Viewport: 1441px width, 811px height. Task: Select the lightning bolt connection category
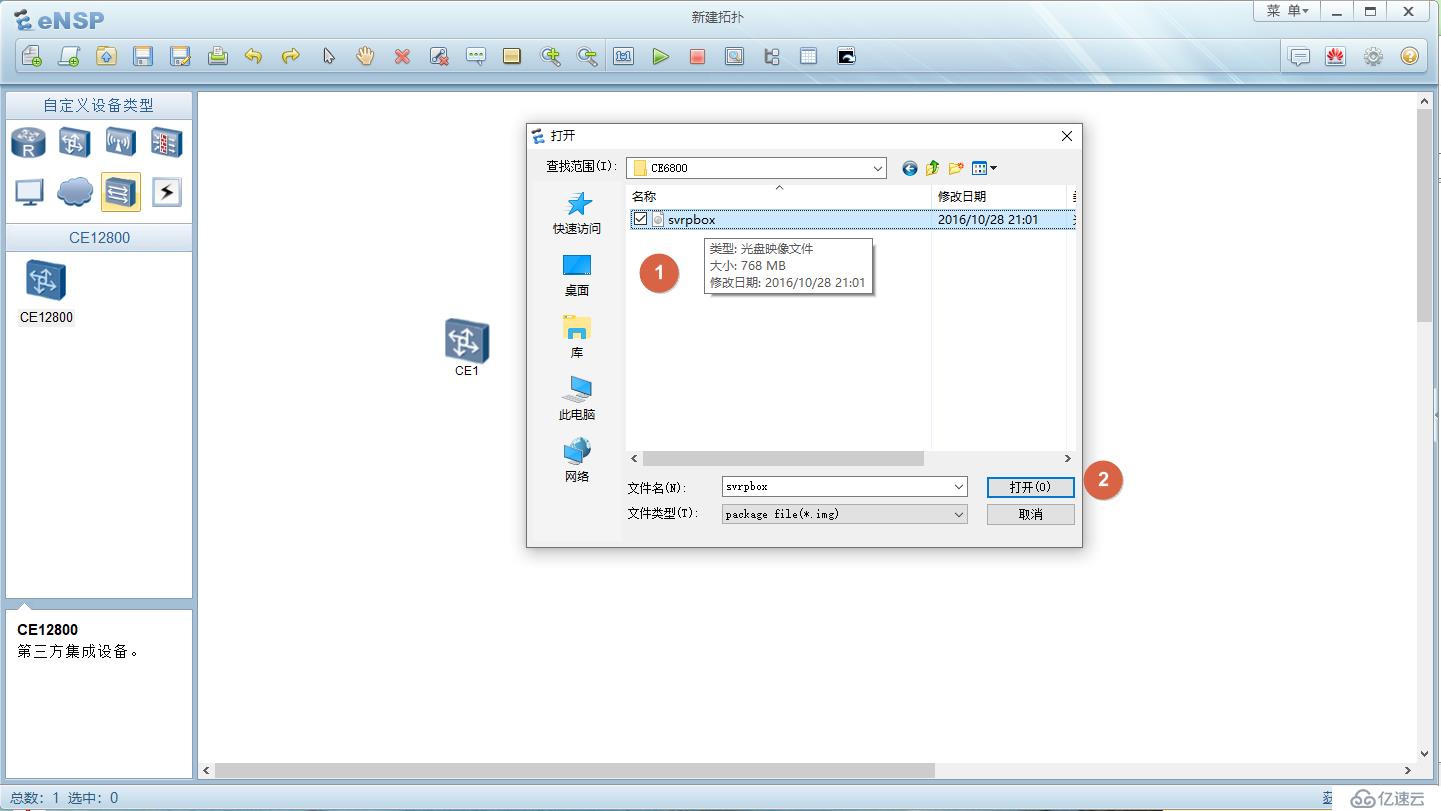point(167,192)
